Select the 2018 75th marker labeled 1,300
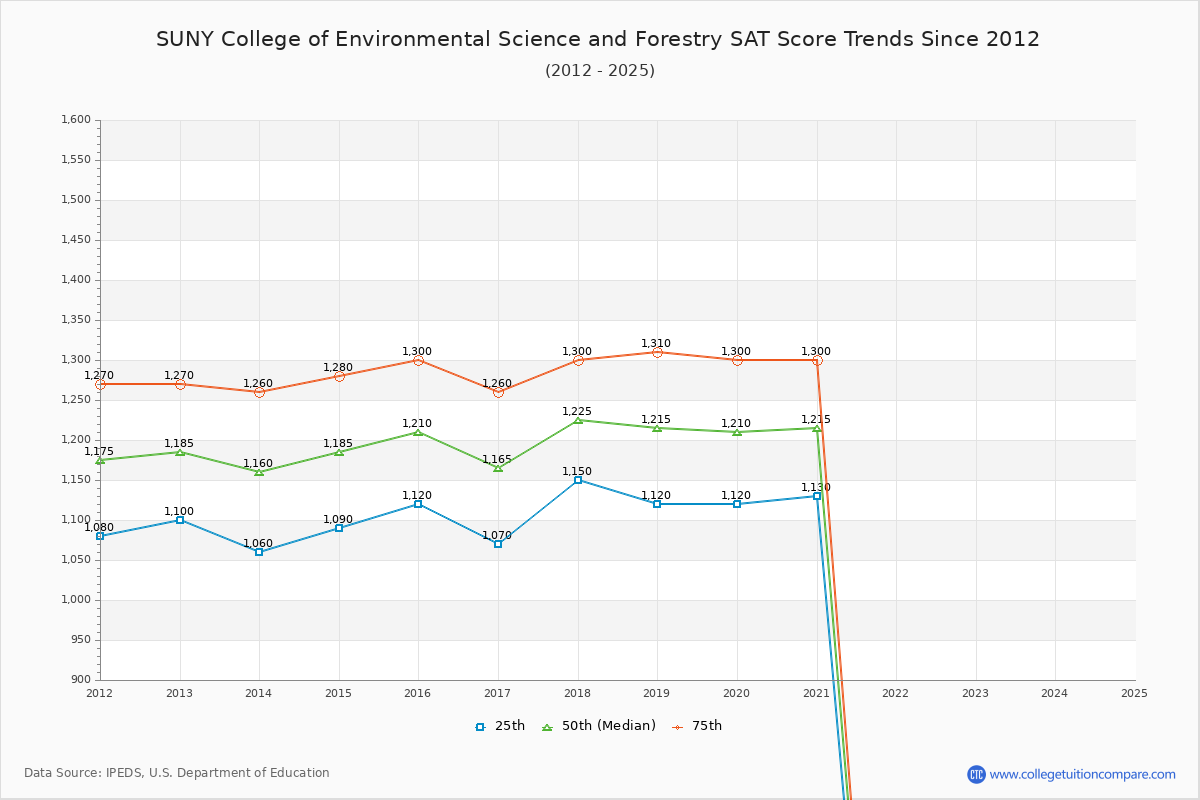The height and width of the screenshot is (800, 1200). (578, 360)
